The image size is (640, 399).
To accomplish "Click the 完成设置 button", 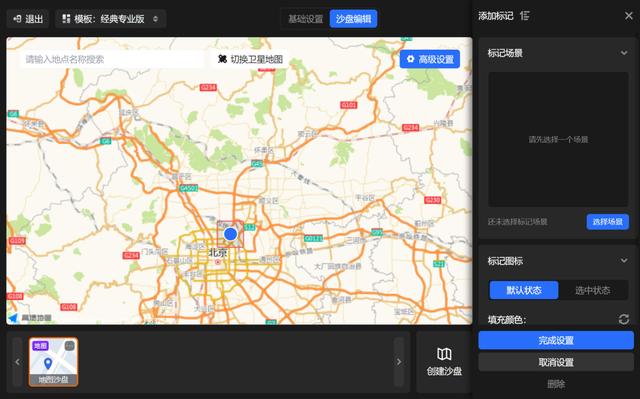I will [x=556, y=340].
